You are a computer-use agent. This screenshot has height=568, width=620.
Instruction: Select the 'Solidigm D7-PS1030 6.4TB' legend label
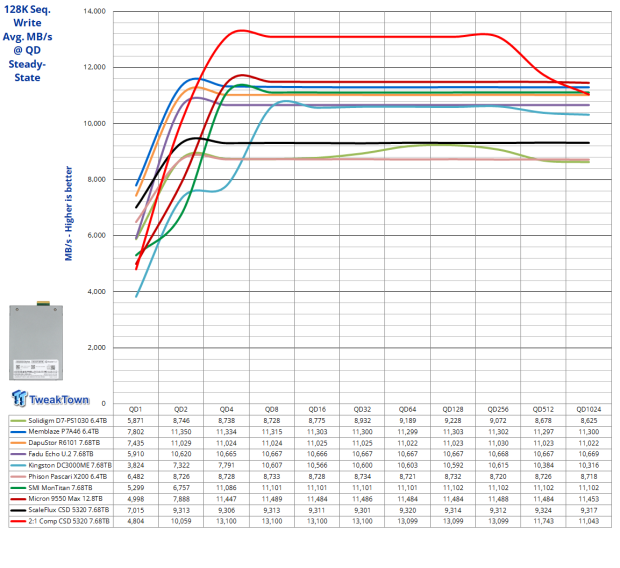coord(68,421)
